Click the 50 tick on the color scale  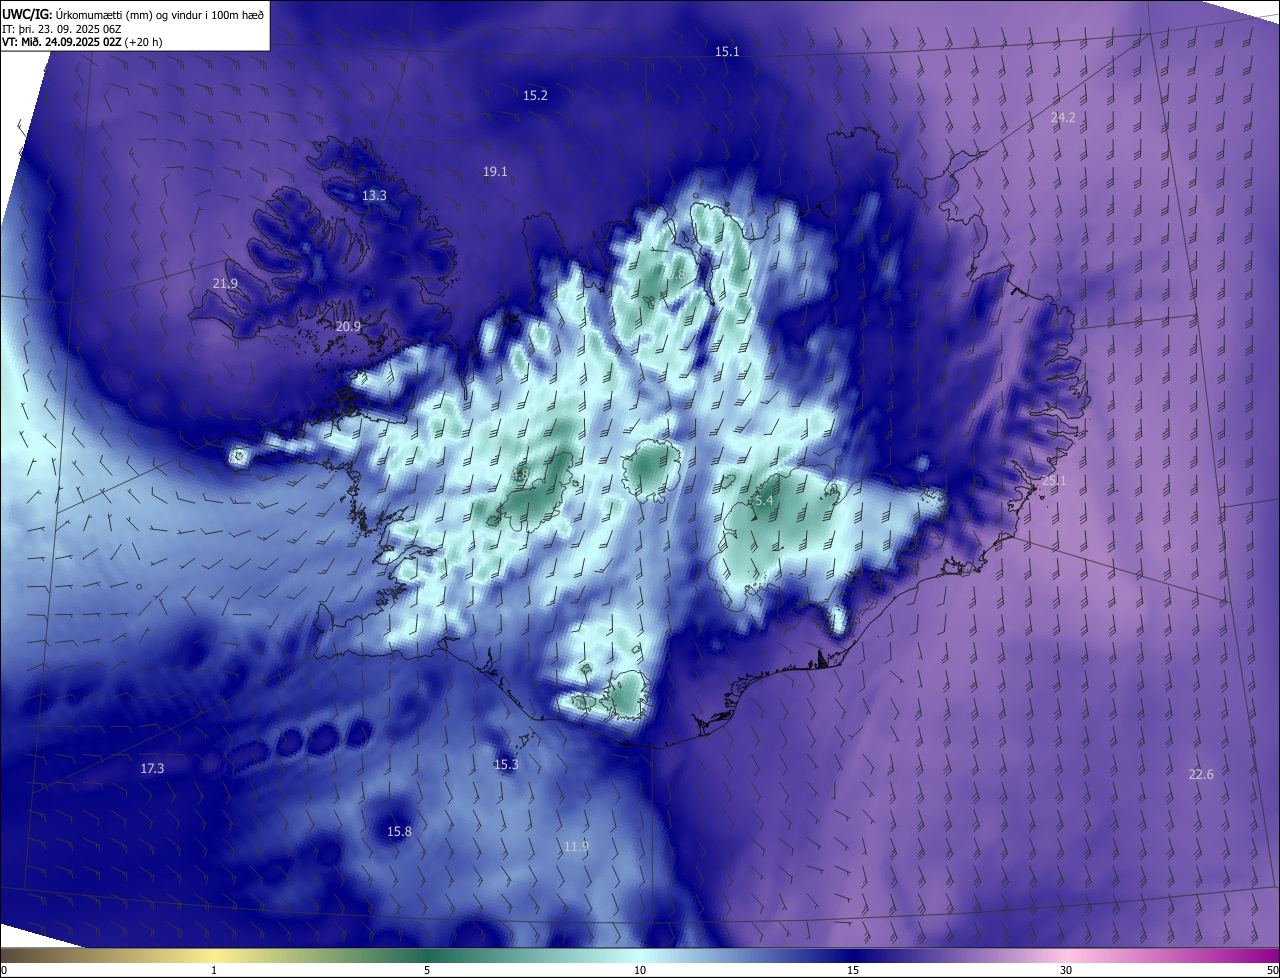tap(1272, 970)
